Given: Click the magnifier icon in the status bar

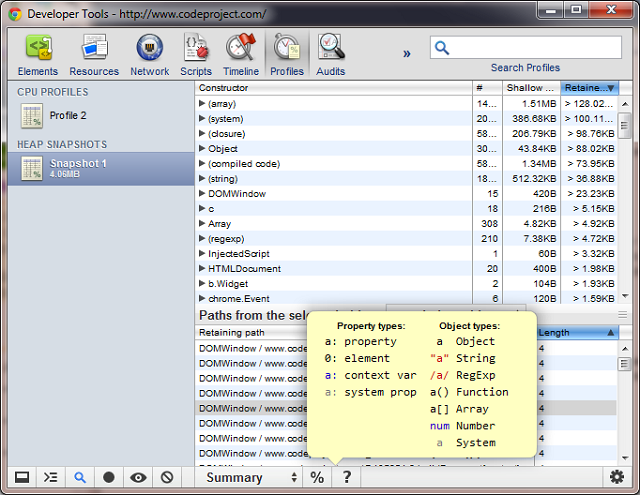Looking at the screenshot, I should (80, 477).
